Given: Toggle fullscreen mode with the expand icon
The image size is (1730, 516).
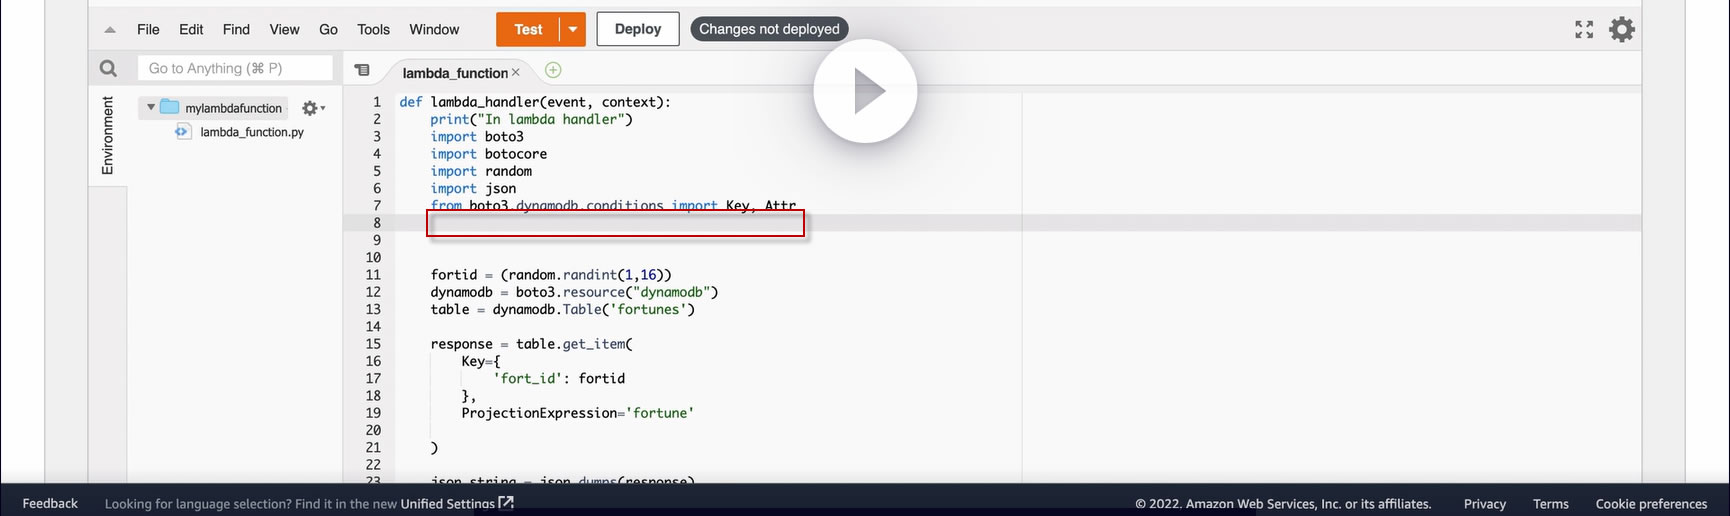Looking at the screenshot, I should pyautogui.click(x=1584, y=29).
